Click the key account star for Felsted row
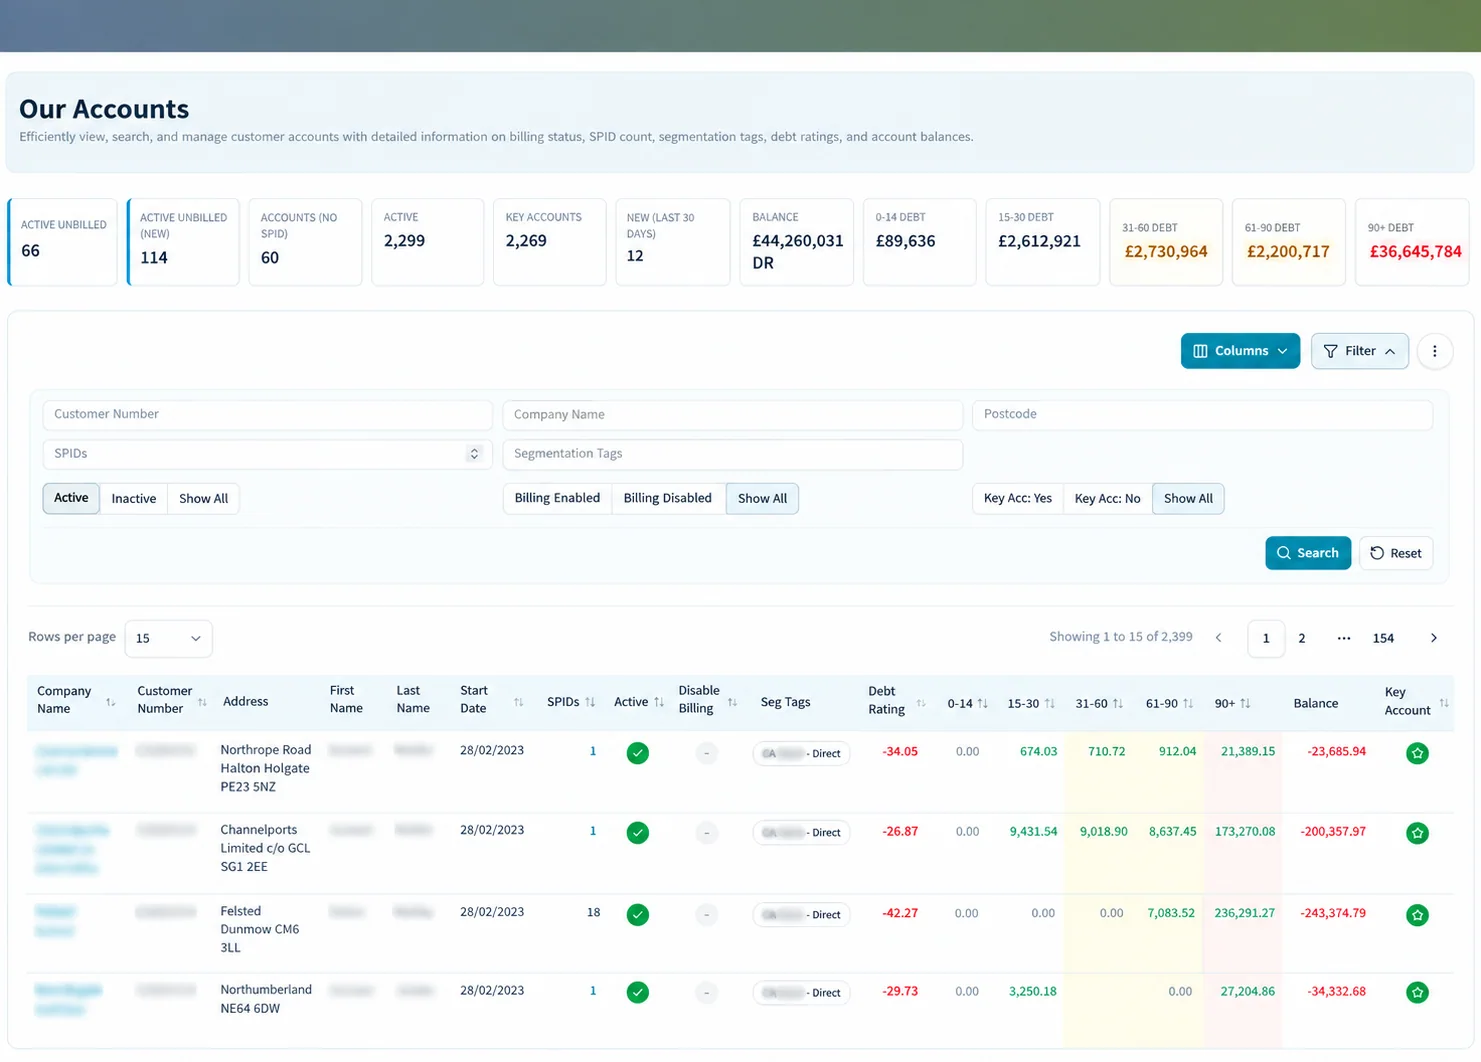 pyautogui.click(x=1417, y=914)
